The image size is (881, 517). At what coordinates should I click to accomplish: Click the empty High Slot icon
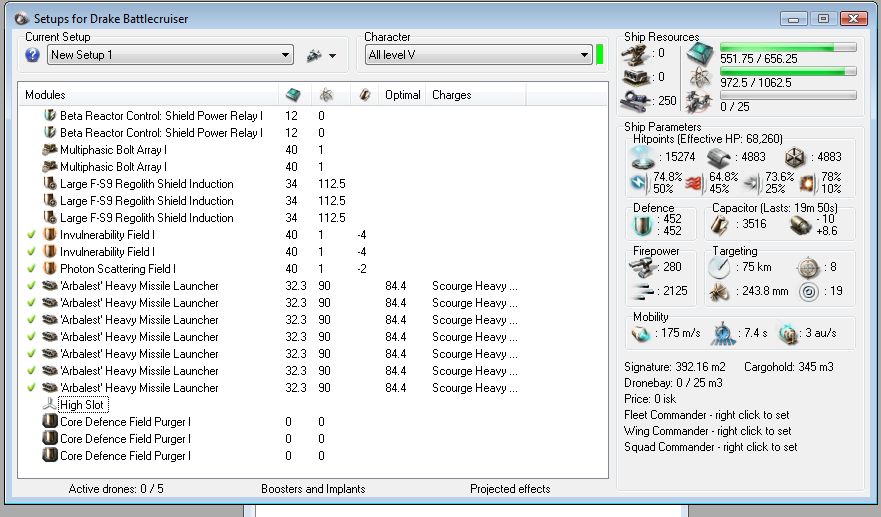50,405
